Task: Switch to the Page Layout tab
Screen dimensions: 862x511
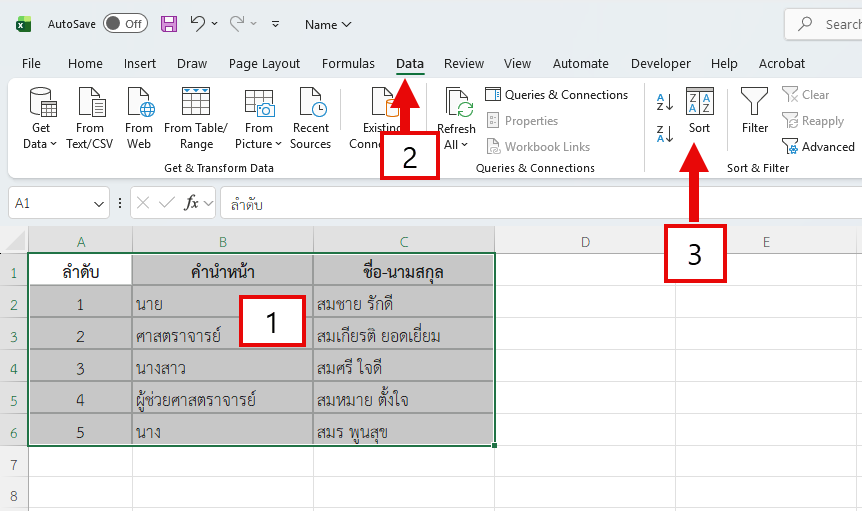Action: (x=264, y=64)
